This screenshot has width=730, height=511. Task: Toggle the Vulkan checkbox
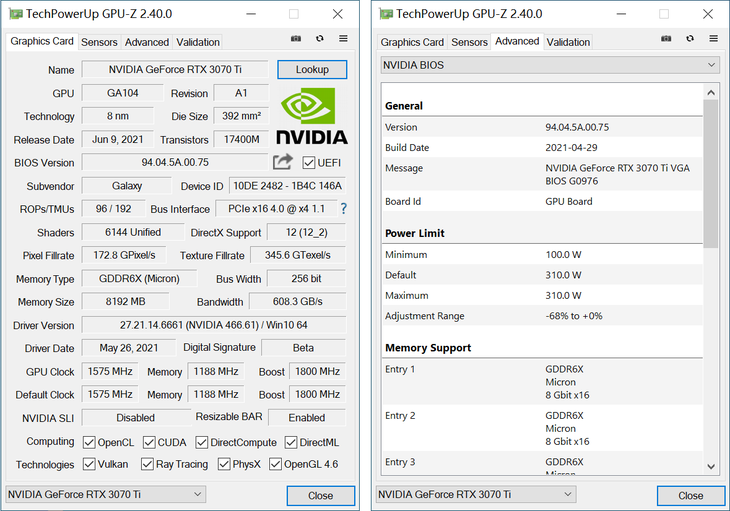[89, 464]
